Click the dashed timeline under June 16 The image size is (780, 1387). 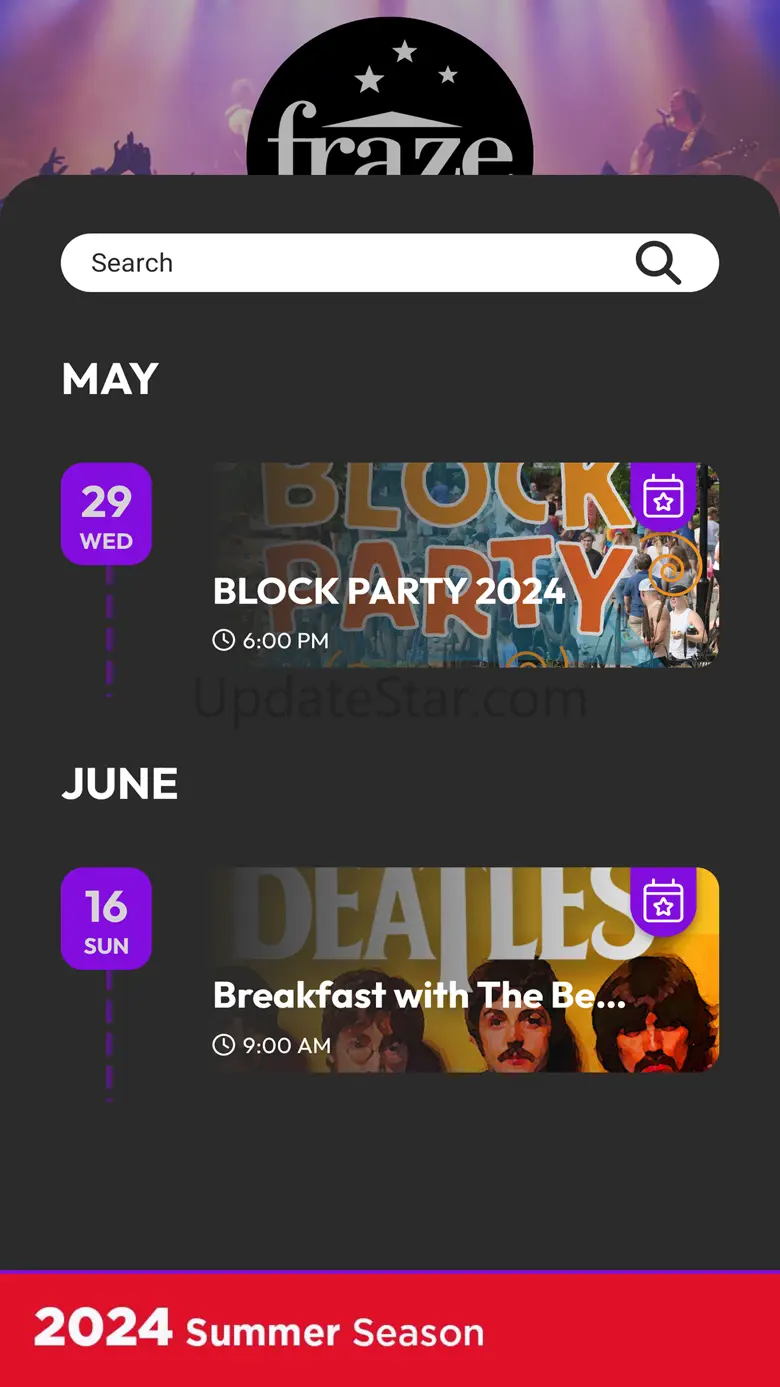point(109,1037)
